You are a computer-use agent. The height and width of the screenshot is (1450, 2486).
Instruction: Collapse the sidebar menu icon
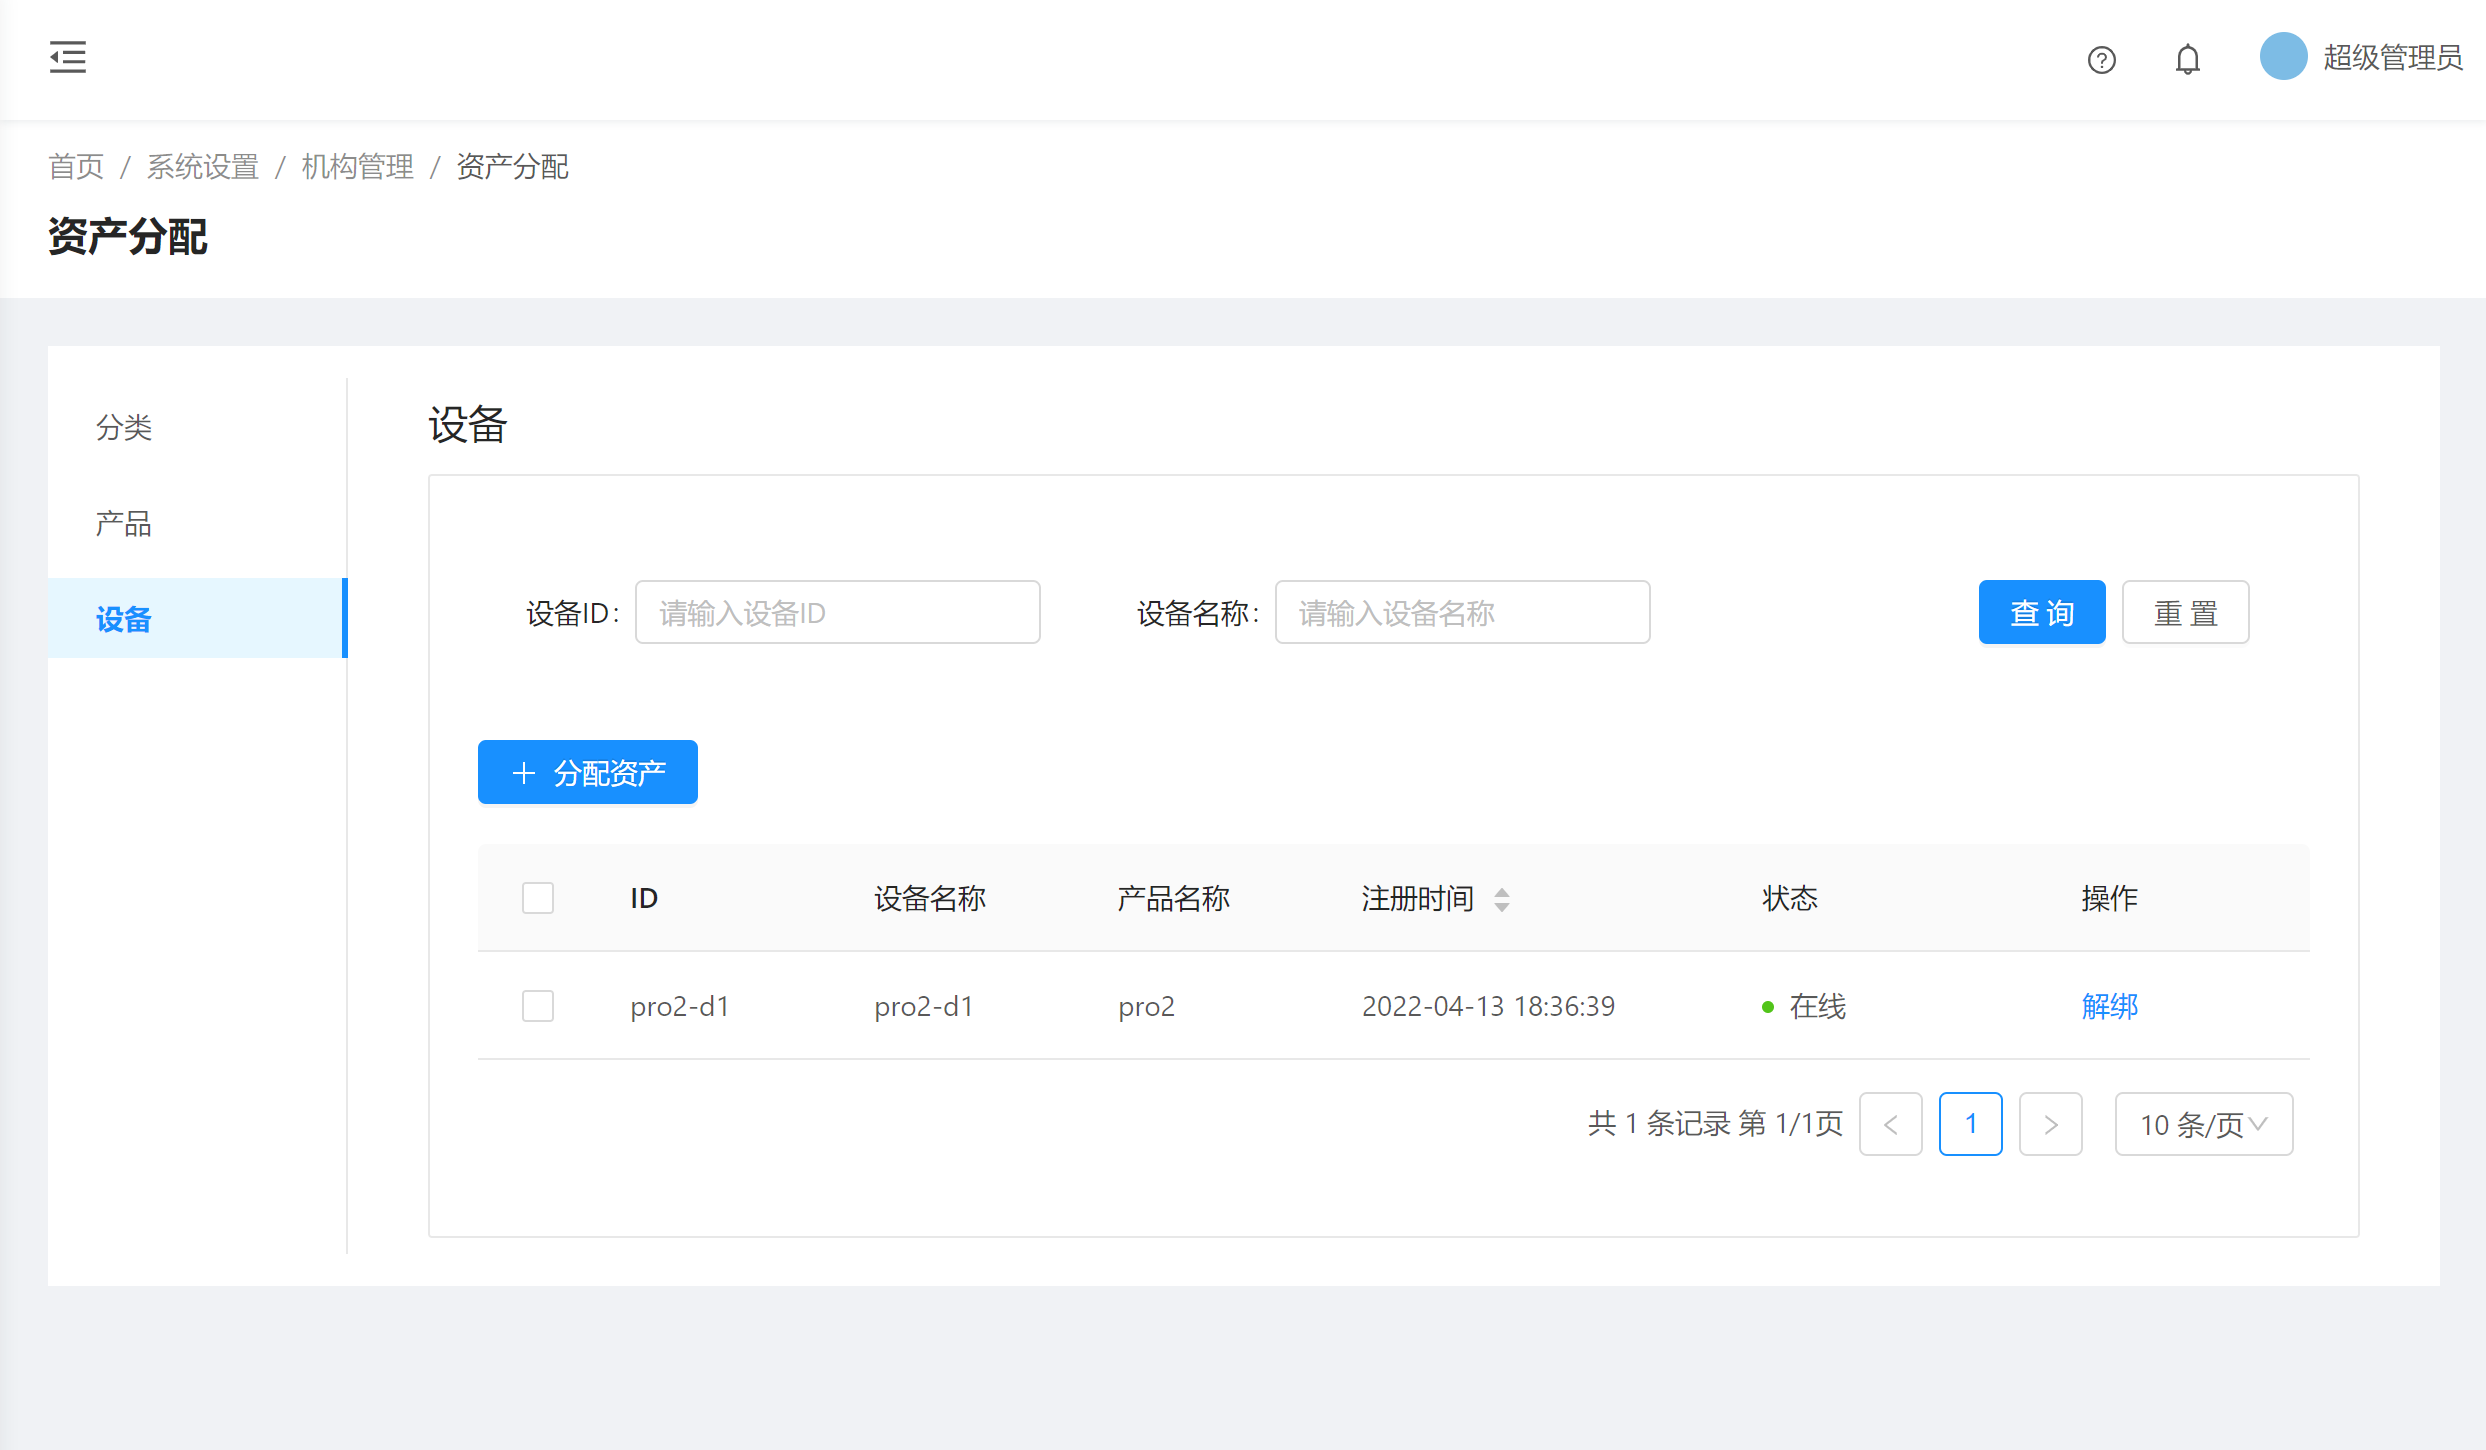(x=68, y=57)
